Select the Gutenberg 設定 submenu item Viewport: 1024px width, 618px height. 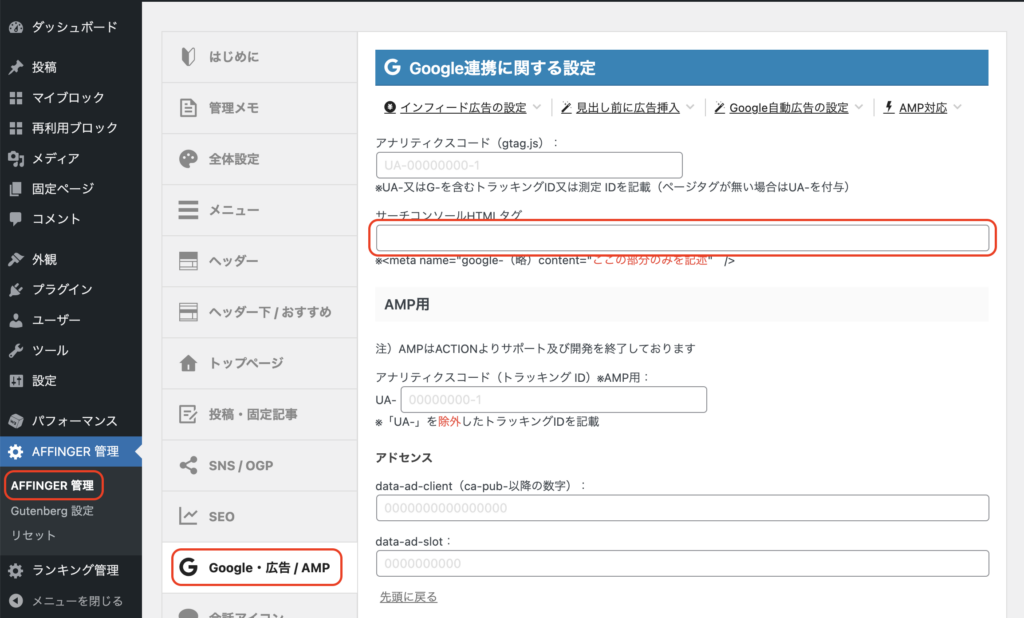pyautogui.click(x=52, y=511)
